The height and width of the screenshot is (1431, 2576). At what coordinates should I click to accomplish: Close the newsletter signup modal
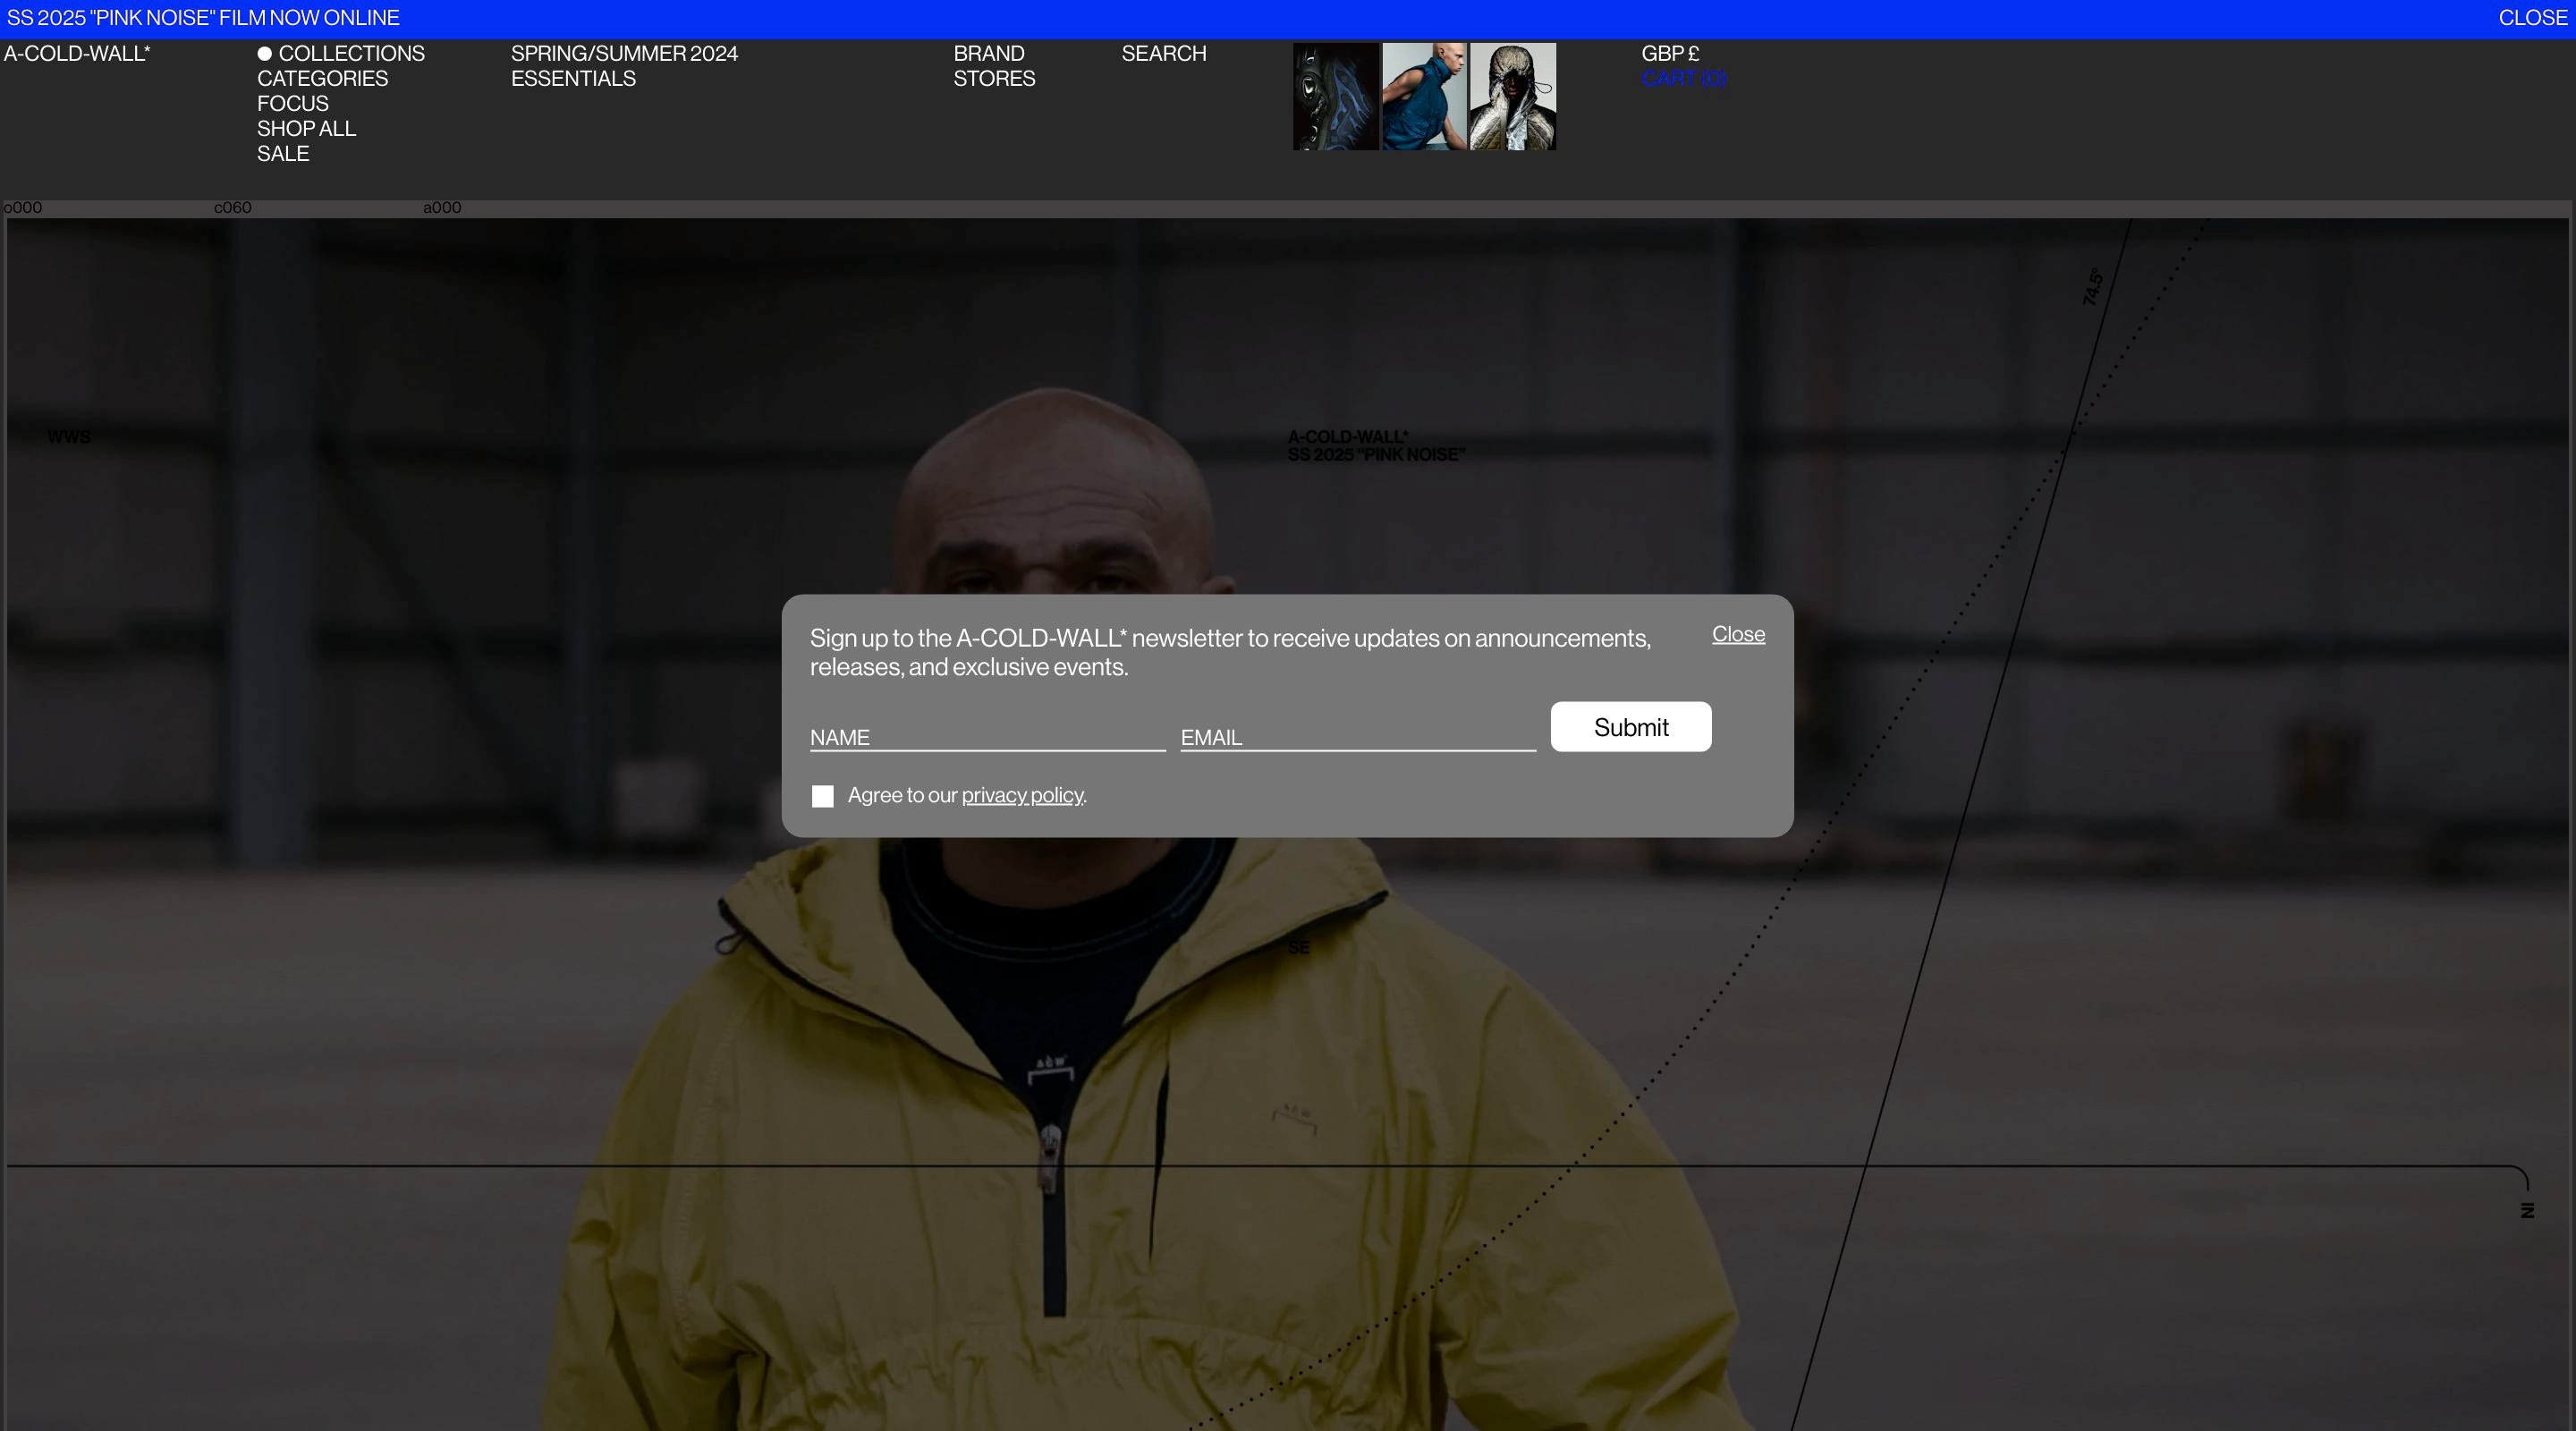pyautogui.click(x=1737, y=634)
